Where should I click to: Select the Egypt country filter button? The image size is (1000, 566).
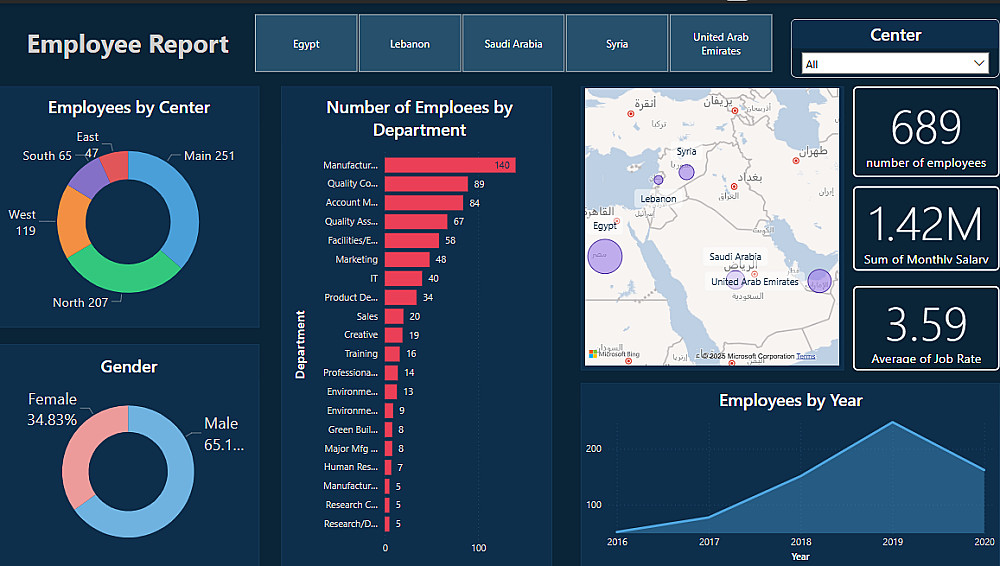pyautogui.click(x=306, y=43)
